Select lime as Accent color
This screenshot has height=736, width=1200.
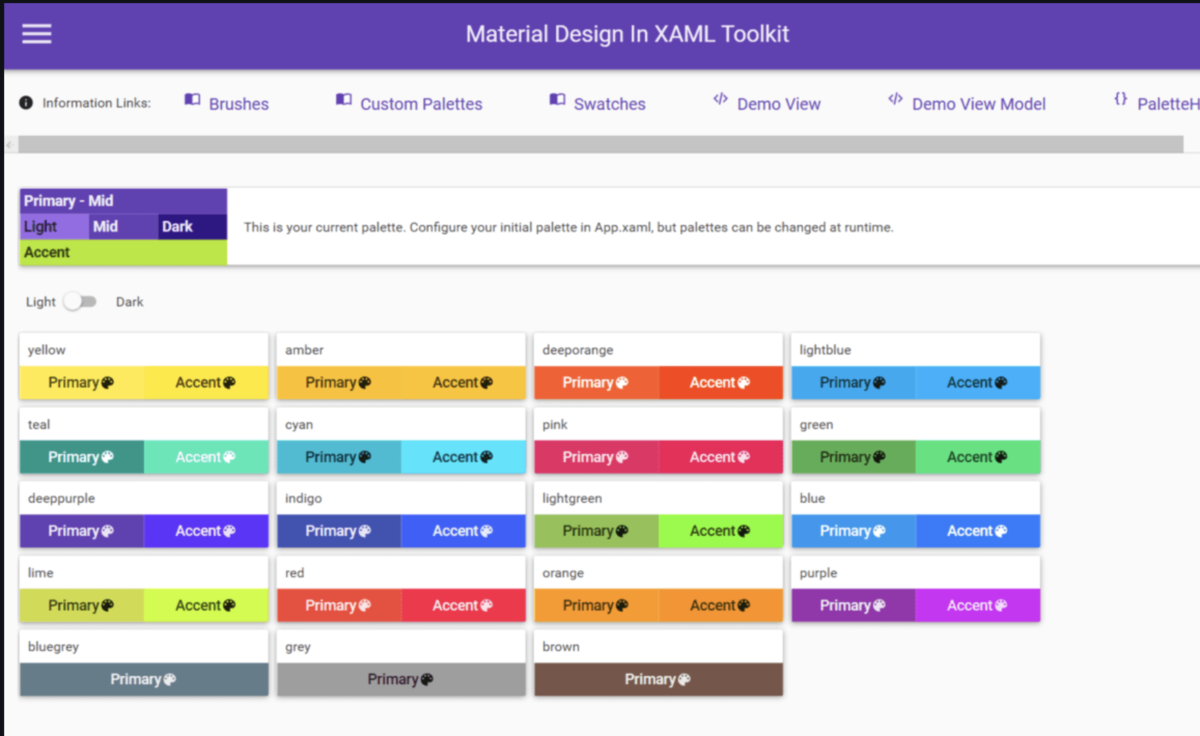[x=206, y=605]
